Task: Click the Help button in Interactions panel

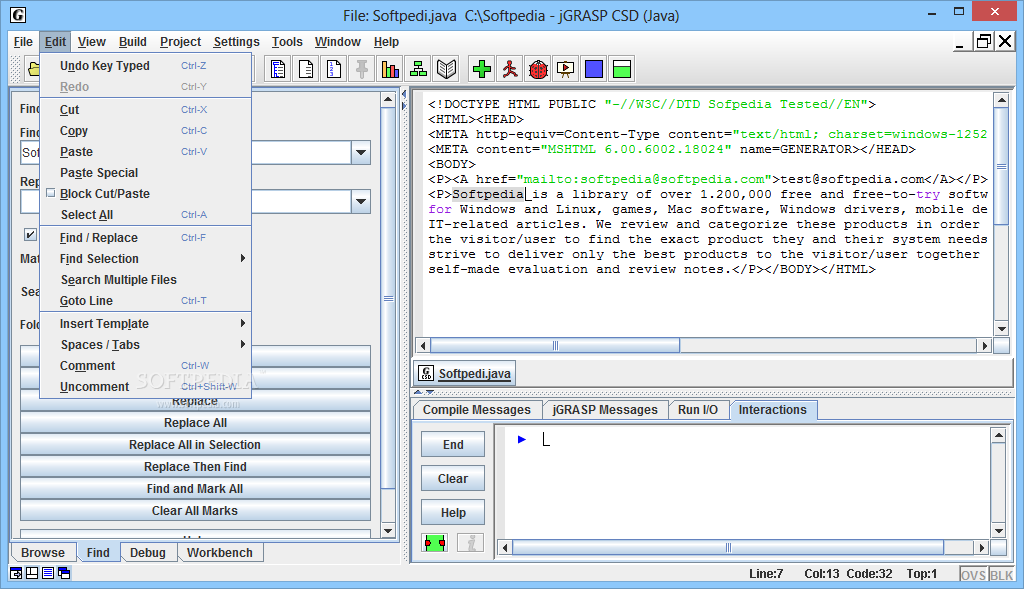Action: pyautogui.click(x=453, y=513)
